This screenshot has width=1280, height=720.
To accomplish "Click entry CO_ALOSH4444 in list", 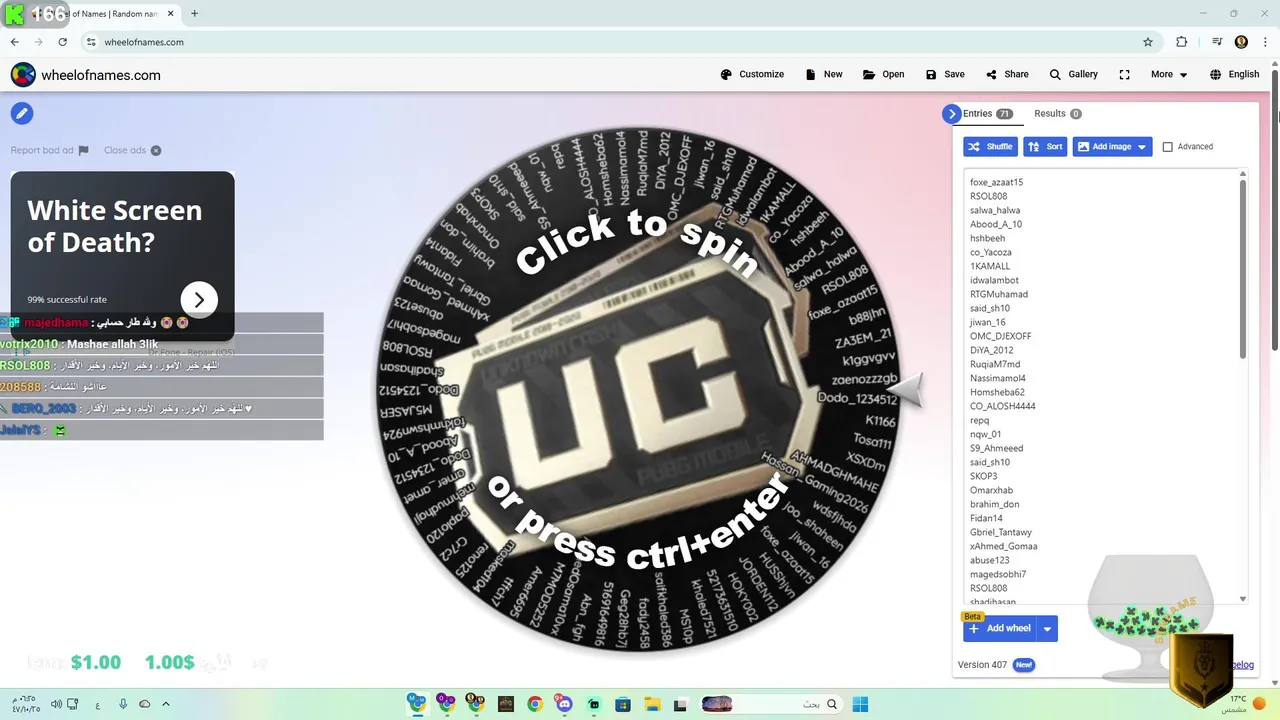I will pos(1003,406).
